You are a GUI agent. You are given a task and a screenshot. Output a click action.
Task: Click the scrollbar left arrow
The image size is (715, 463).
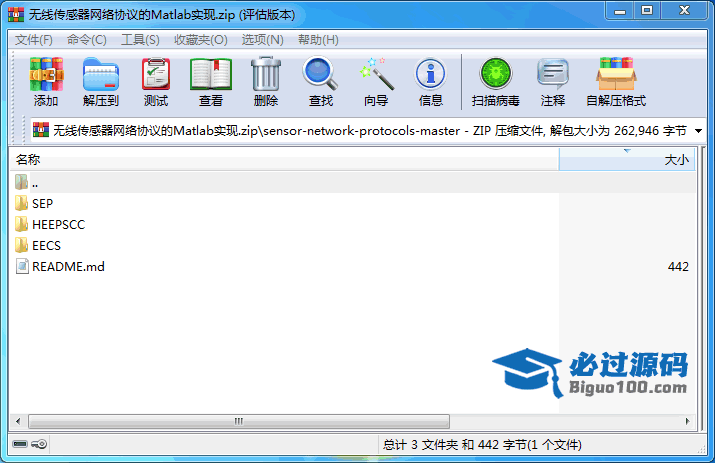pyautogui.click(x=18, y=421)
